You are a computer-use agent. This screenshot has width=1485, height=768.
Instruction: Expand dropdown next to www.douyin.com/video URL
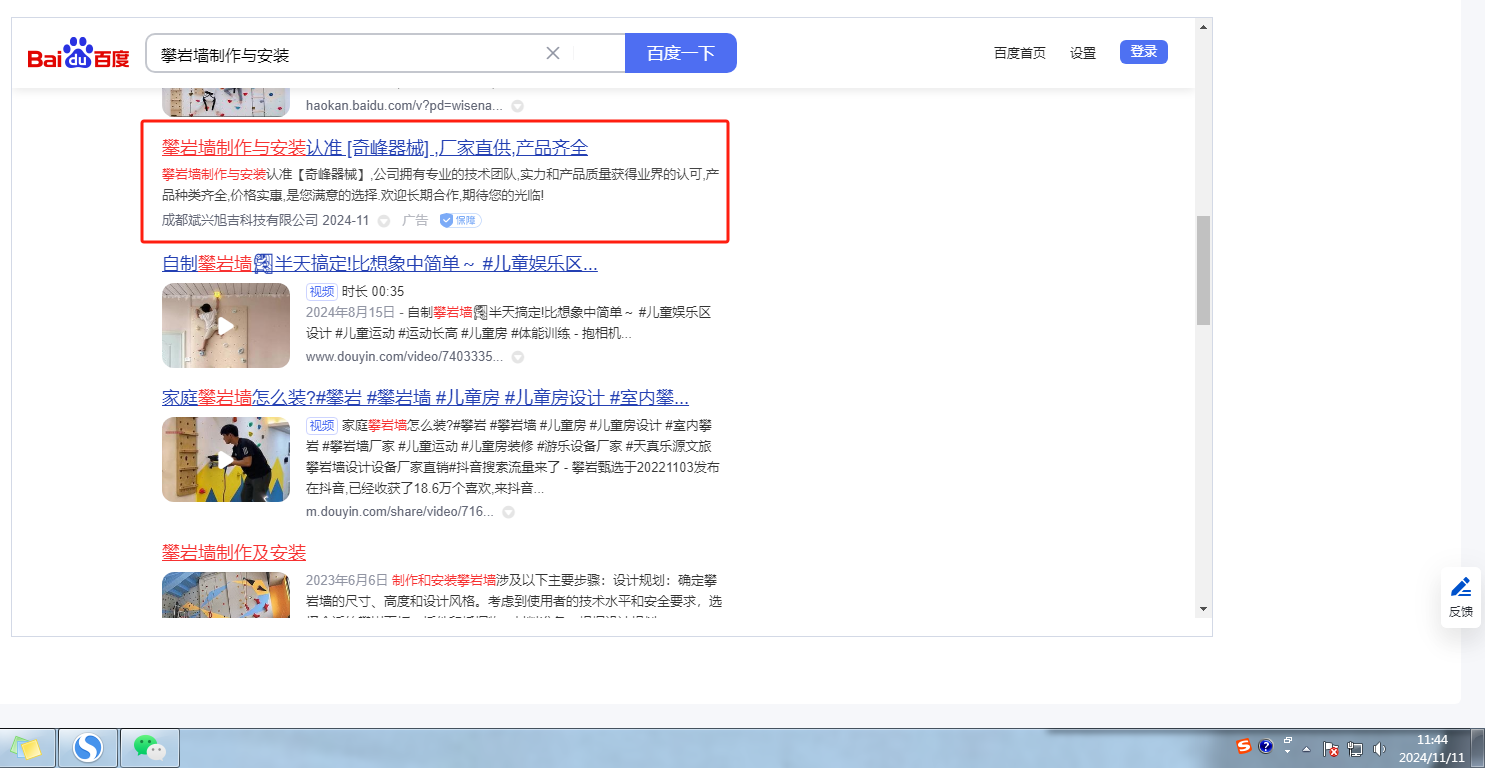click(x=517, y=357)
